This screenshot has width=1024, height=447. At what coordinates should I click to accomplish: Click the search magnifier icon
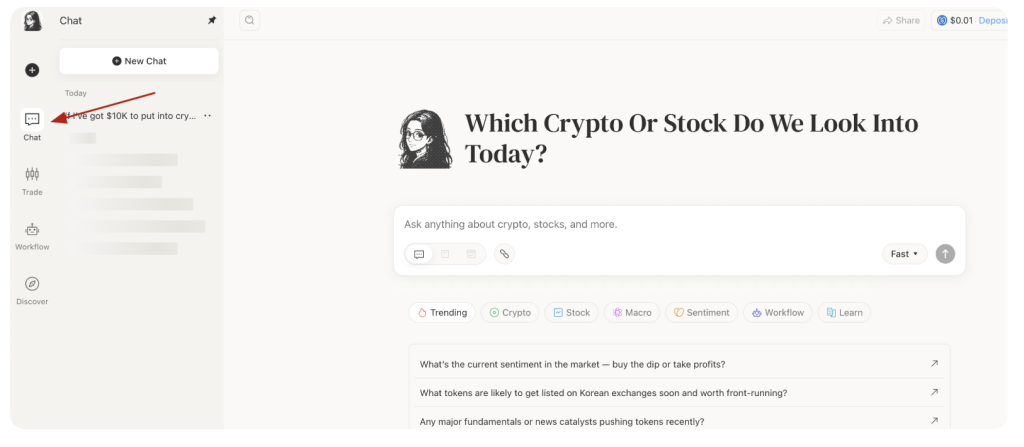point(249,20)
